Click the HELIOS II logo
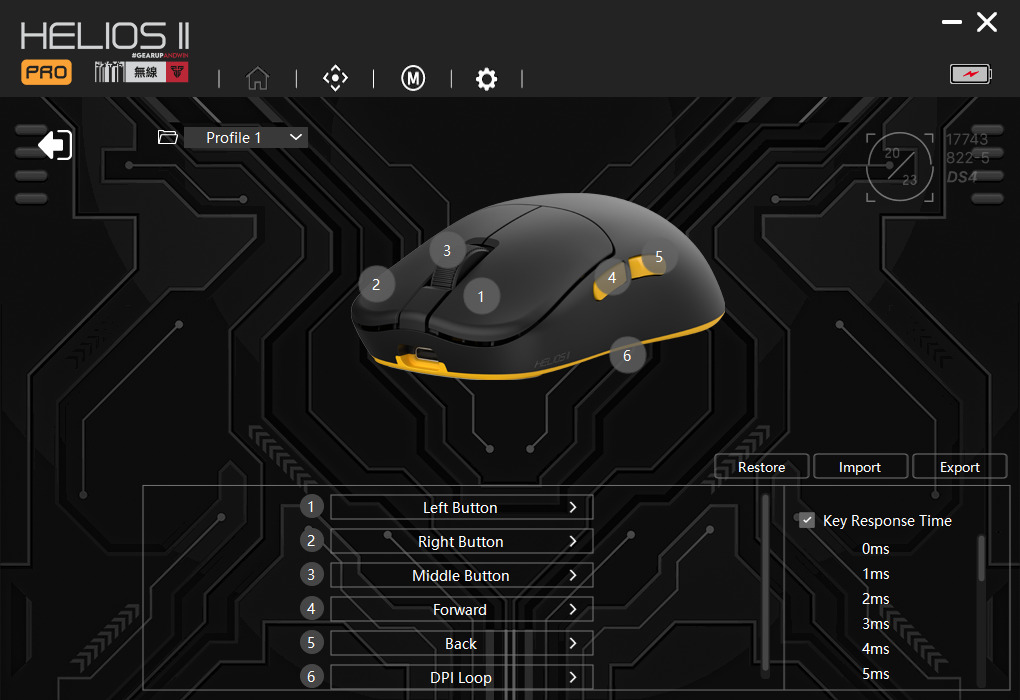1020x700 pixels. (105, 36)
